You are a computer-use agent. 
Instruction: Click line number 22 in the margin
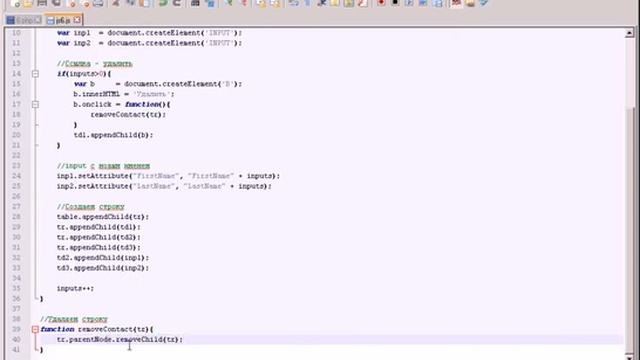tap(16, 156)
